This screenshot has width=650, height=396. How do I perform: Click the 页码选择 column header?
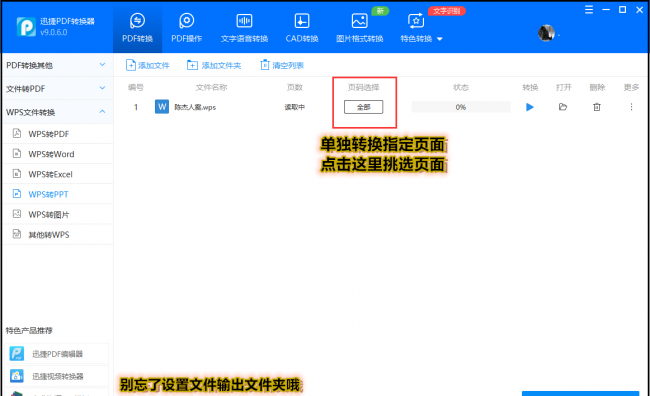tap(364, 87)
